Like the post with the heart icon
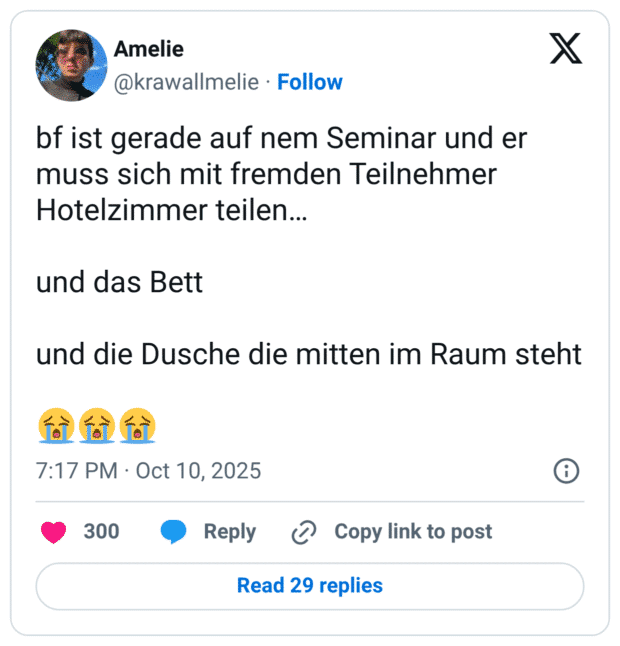Image resolution: width=620 pixels, height=646 pixels. tap(53, 532)
